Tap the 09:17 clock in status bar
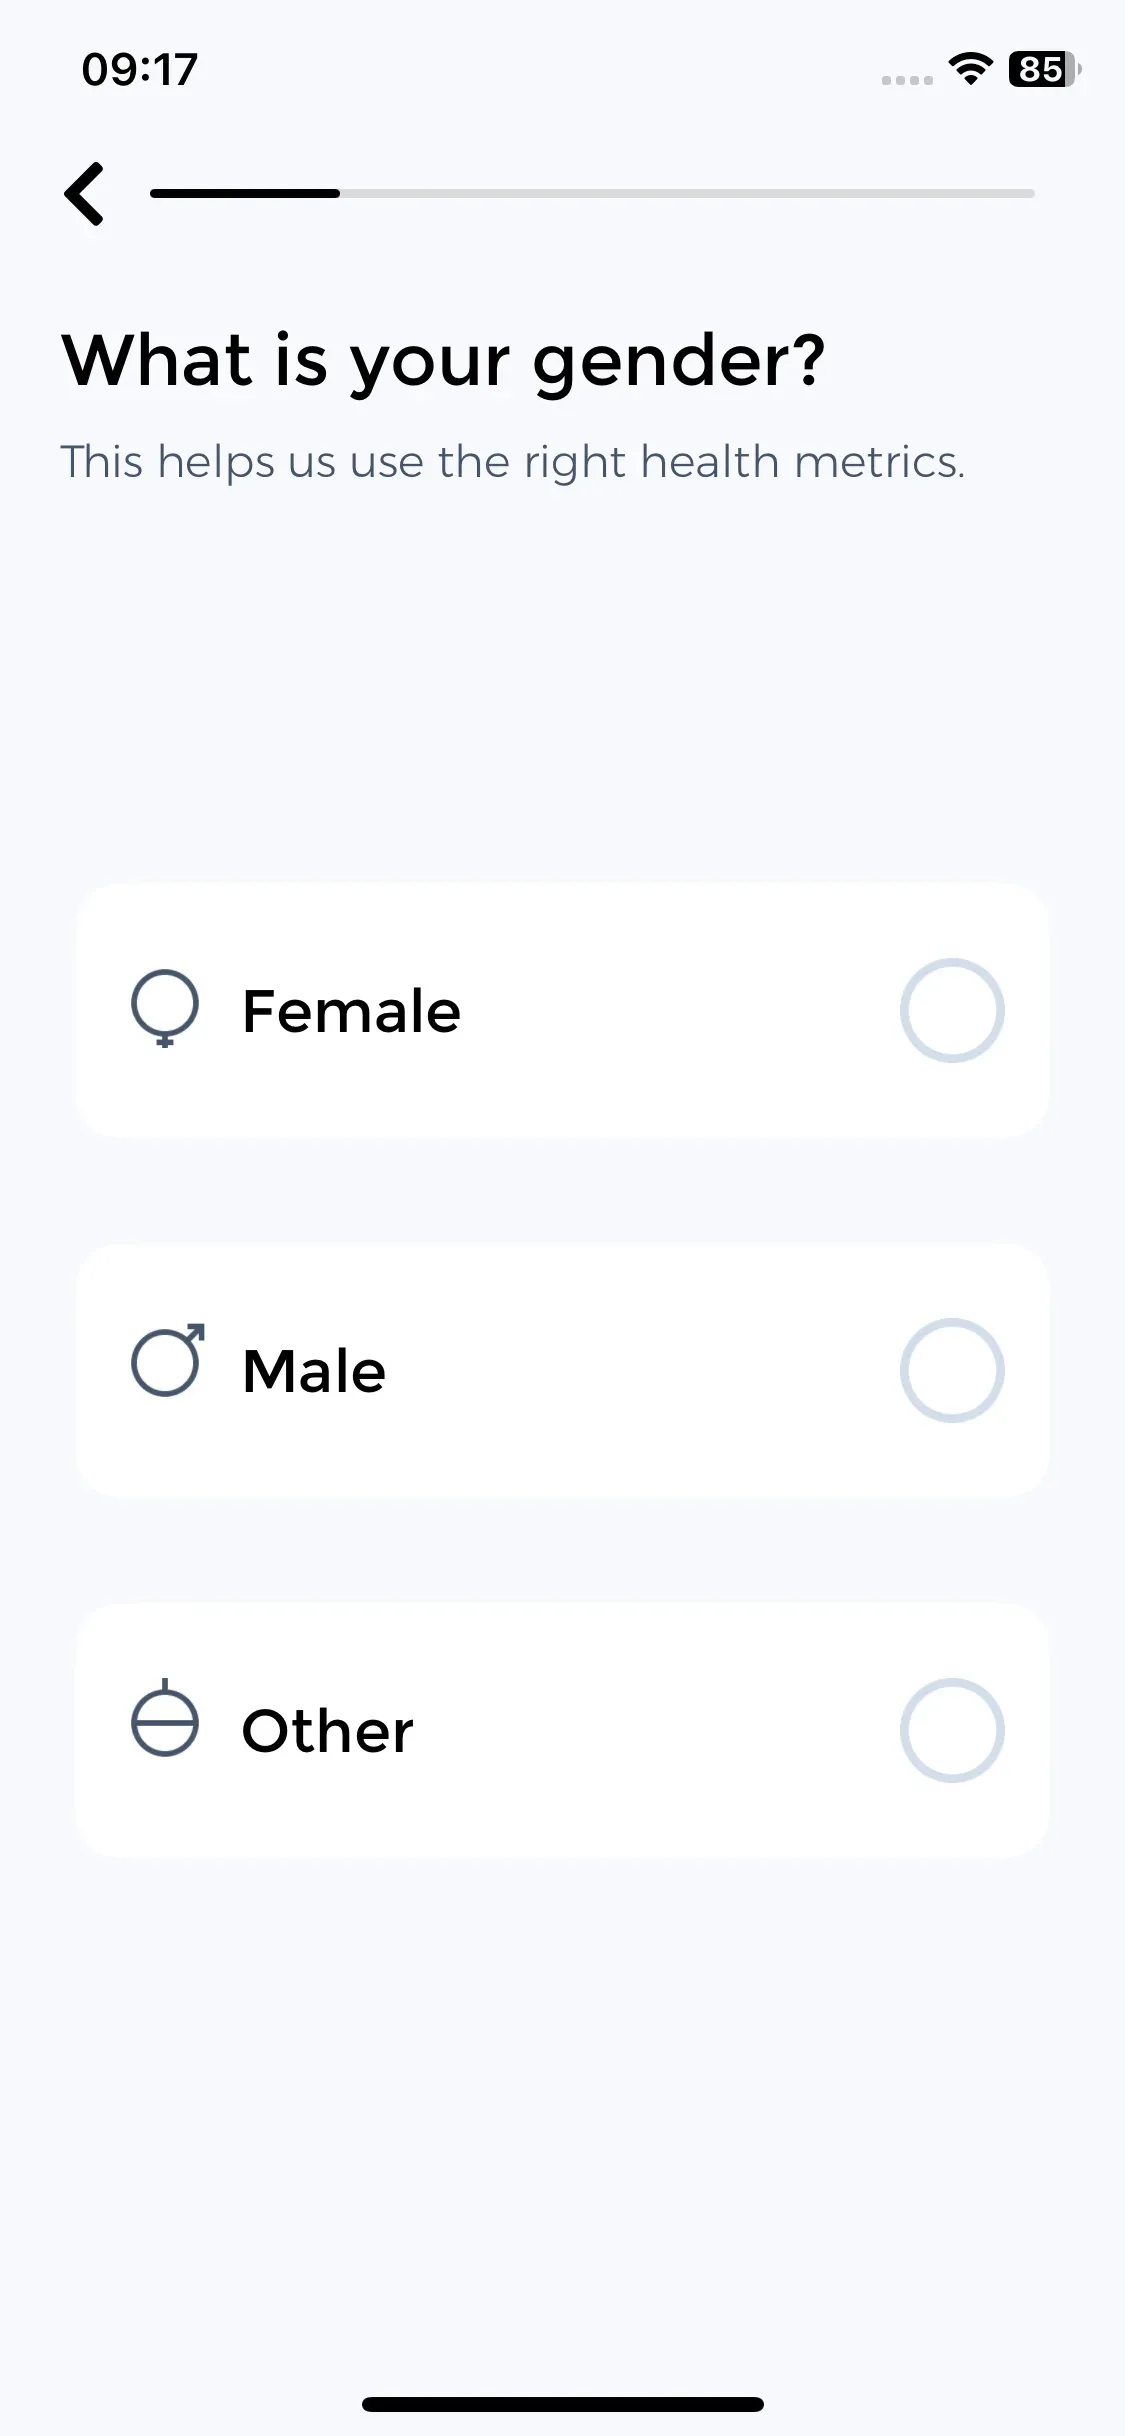 point(140,69)
